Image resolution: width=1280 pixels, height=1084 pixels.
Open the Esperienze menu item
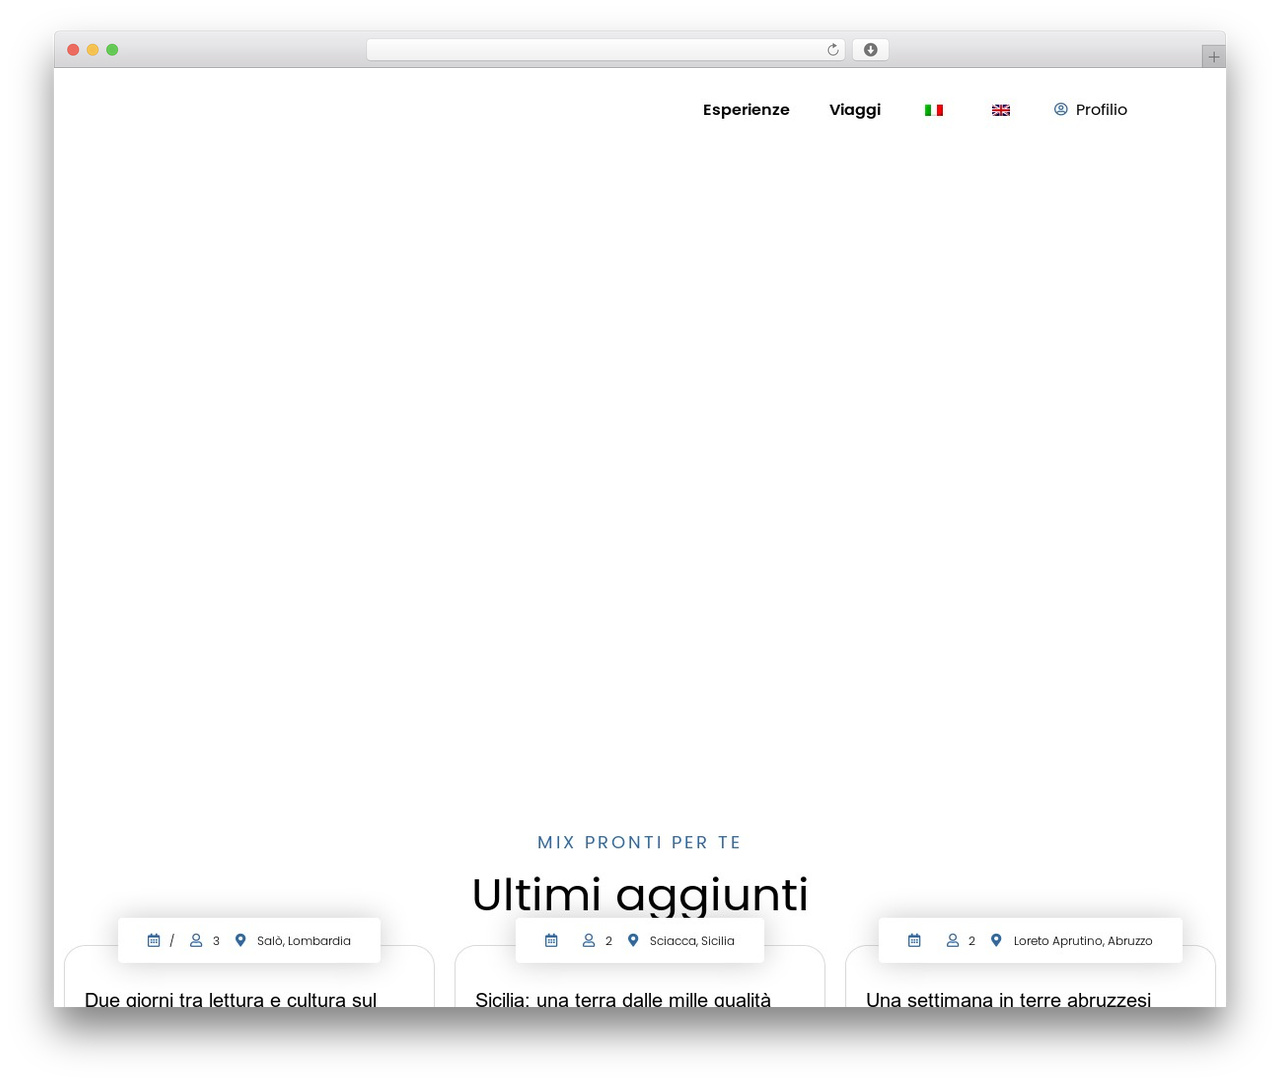point(746,110)
